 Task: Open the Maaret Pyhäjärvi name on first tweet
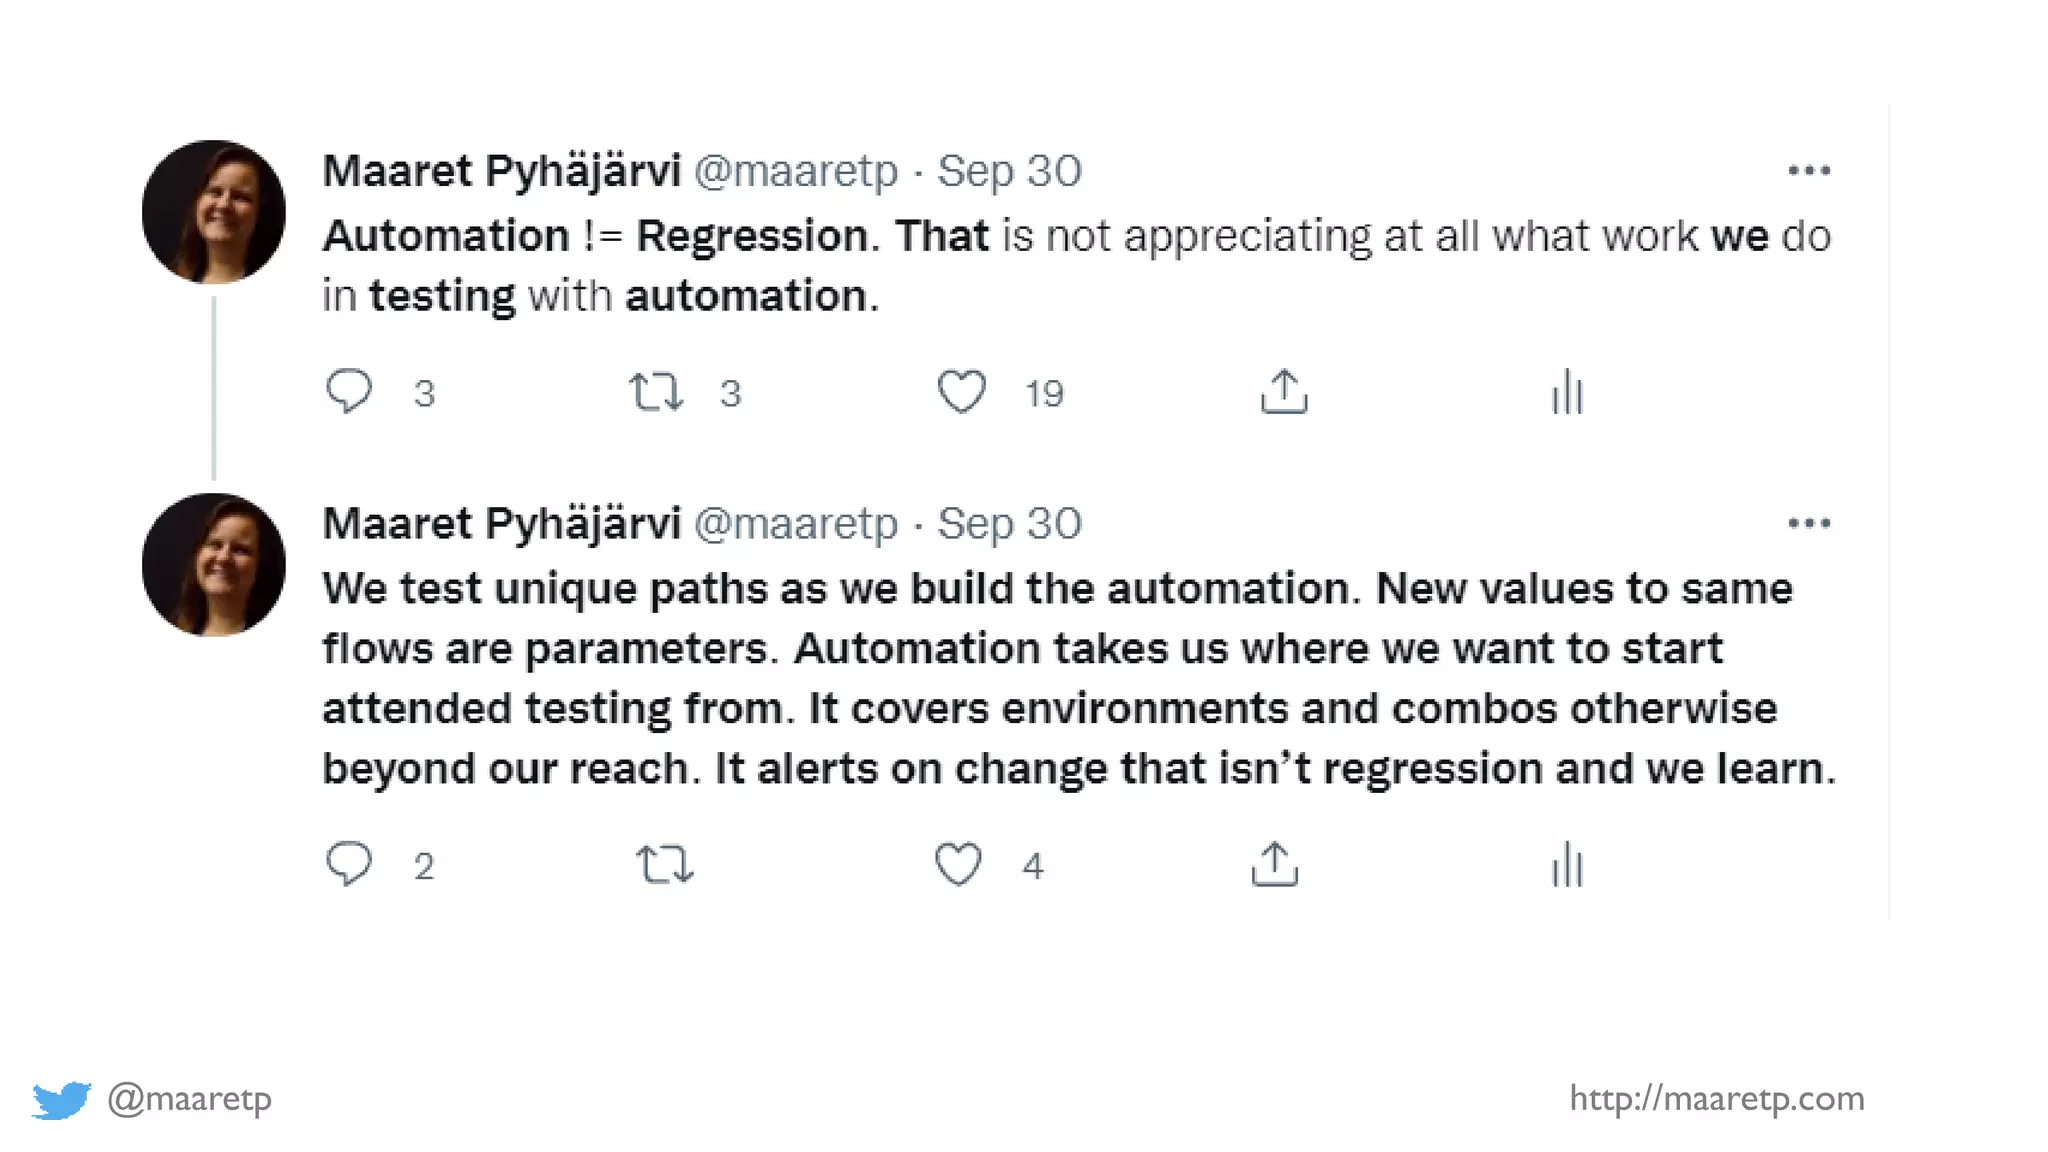click(x=501, y=171)
